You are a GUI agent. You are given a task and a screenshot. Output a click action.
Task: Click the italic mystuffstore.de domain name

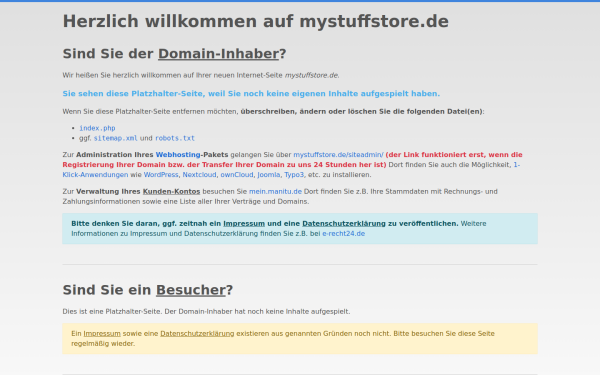click(312, 75)
